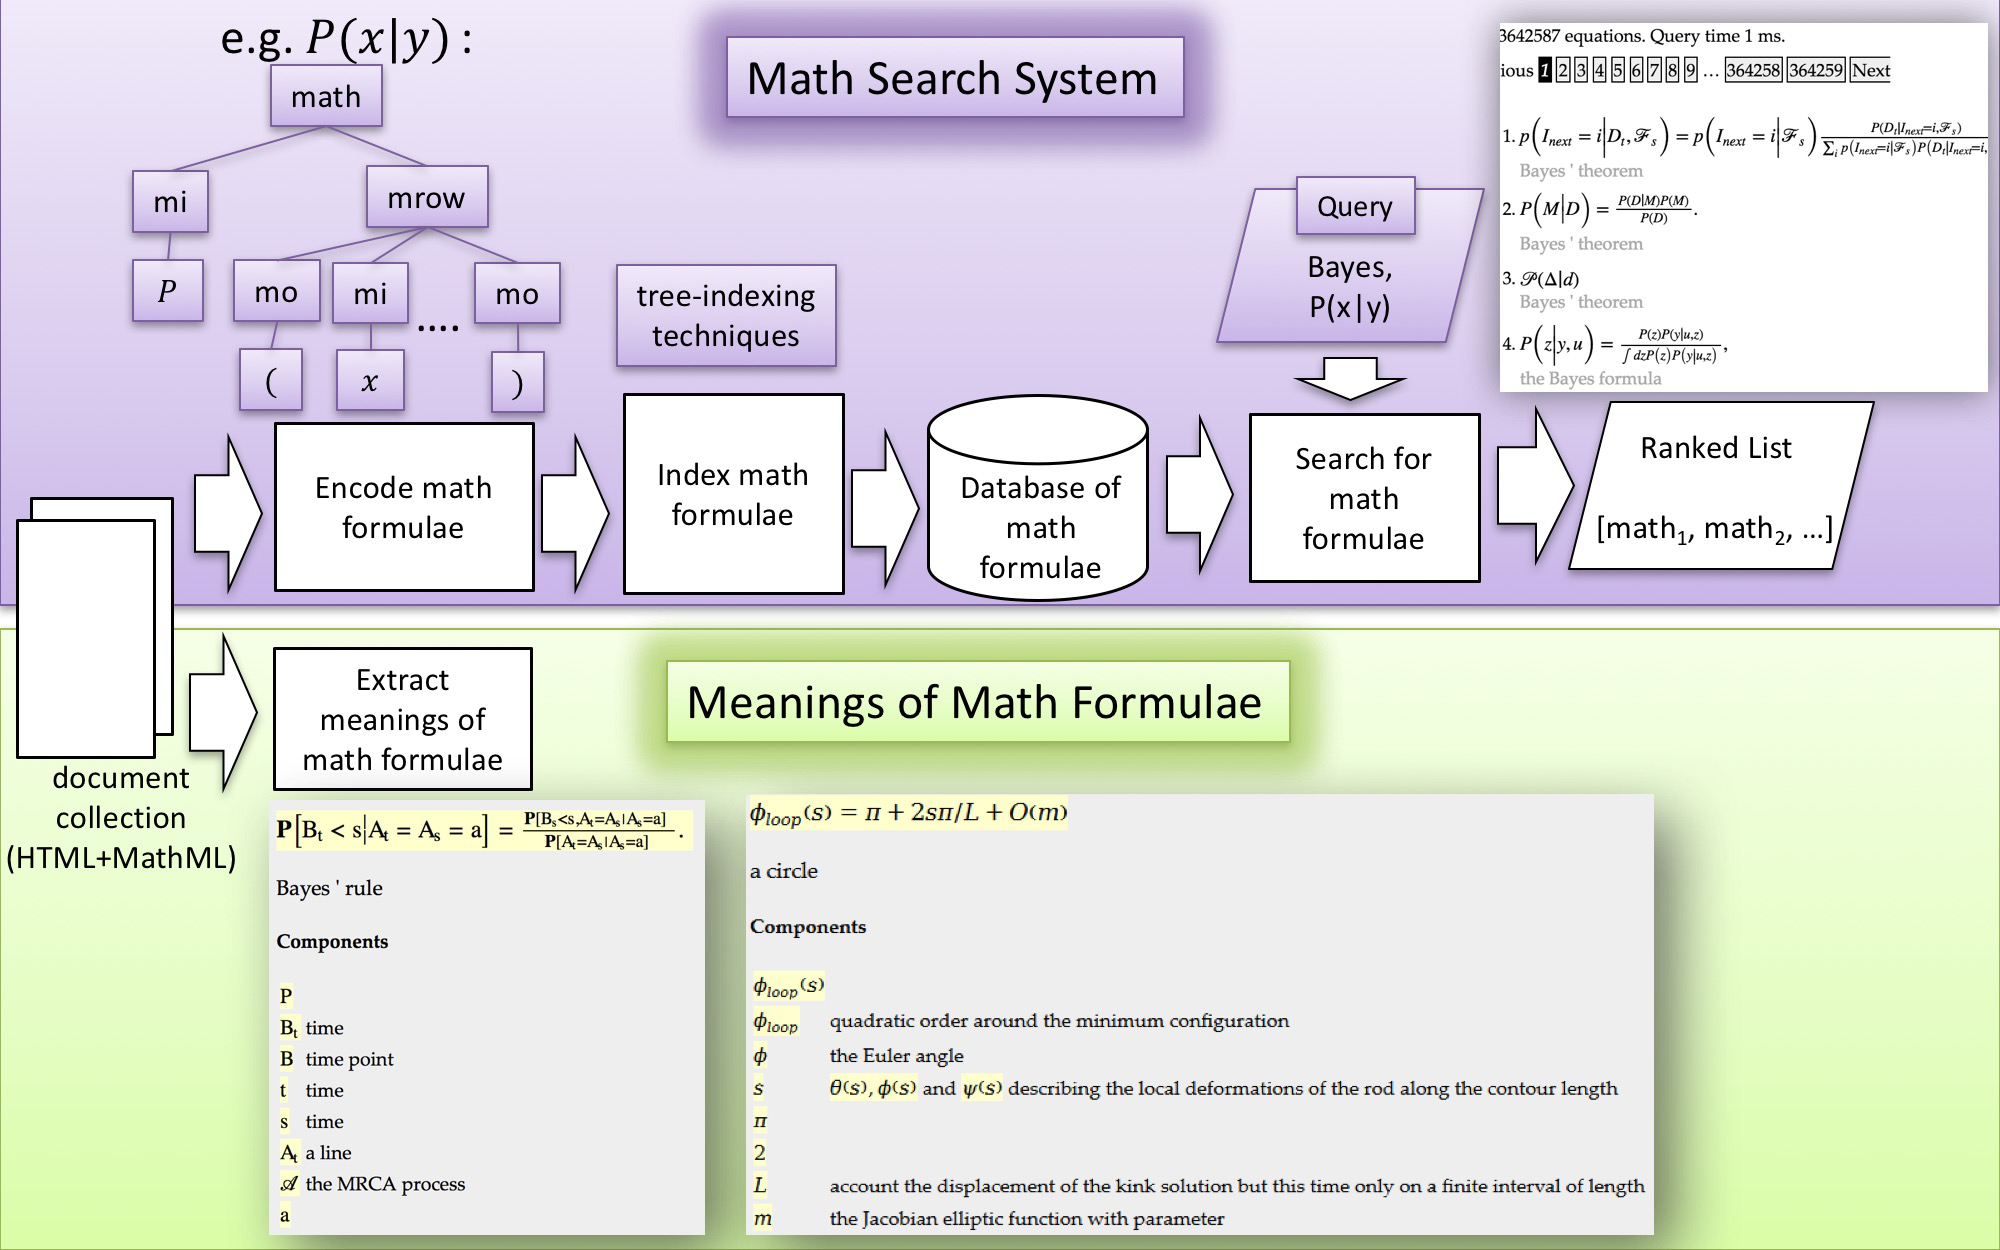Click 'quadratic order around the minimum configuration'
This screenshot has height=1250, width=2000.
tap(1059, 1021)
